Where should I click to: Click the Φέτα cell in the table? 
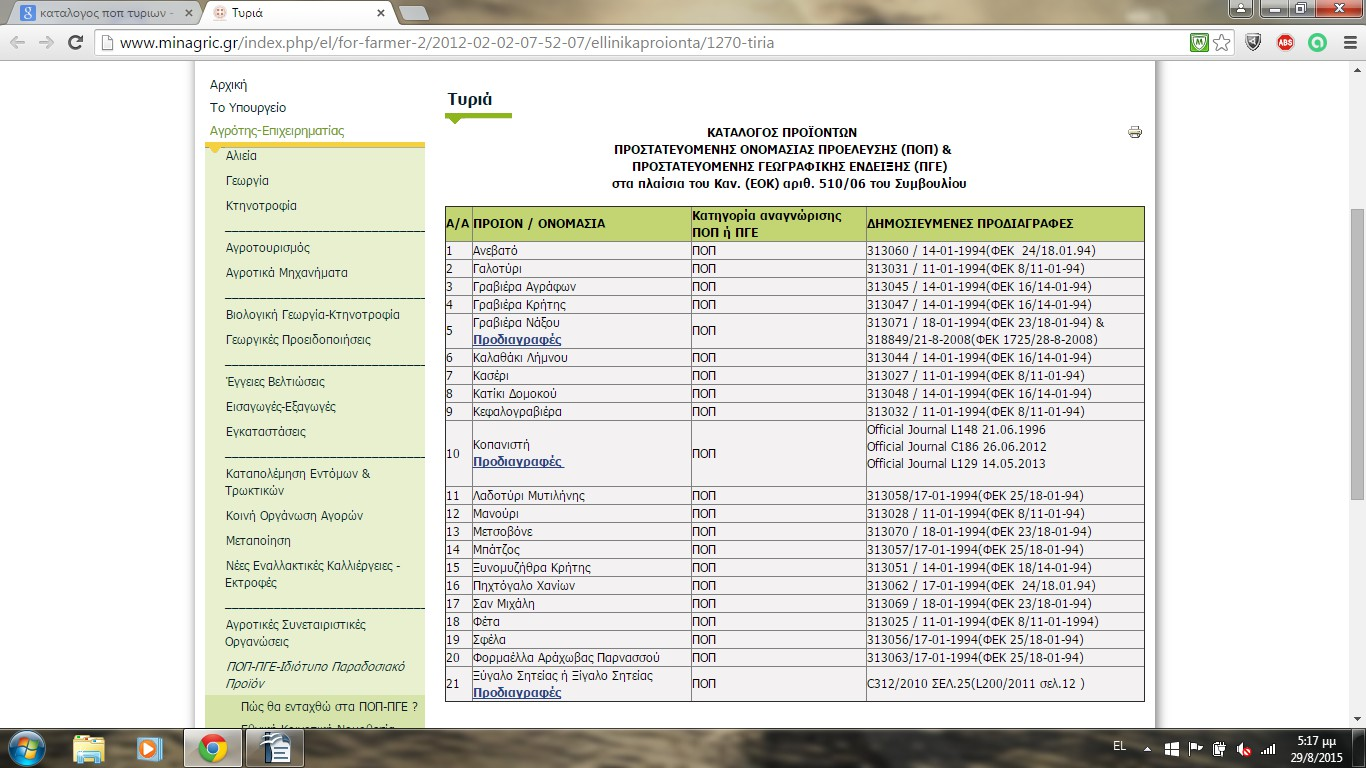pos(581,622)
